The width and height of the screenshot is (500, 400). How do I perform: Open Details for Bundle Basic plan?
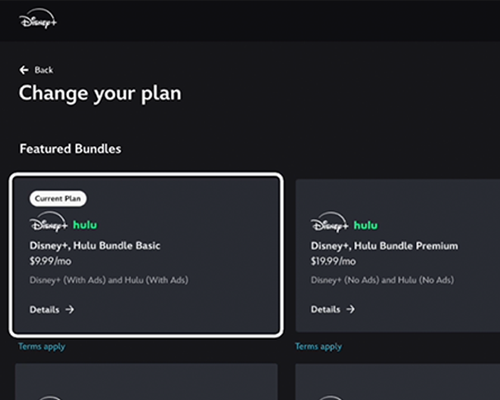[52, 310]
